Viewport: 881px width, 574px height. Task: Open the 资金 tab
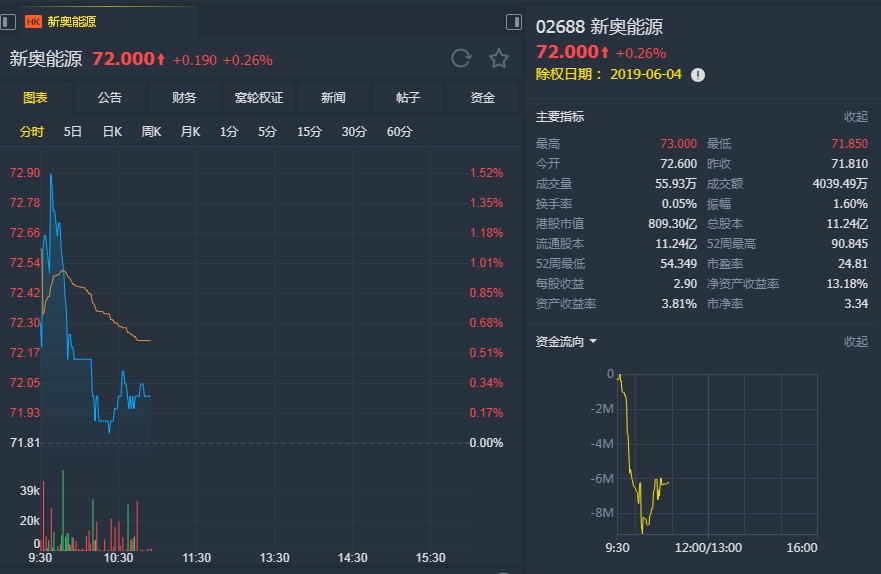click(x=483, y=98)
